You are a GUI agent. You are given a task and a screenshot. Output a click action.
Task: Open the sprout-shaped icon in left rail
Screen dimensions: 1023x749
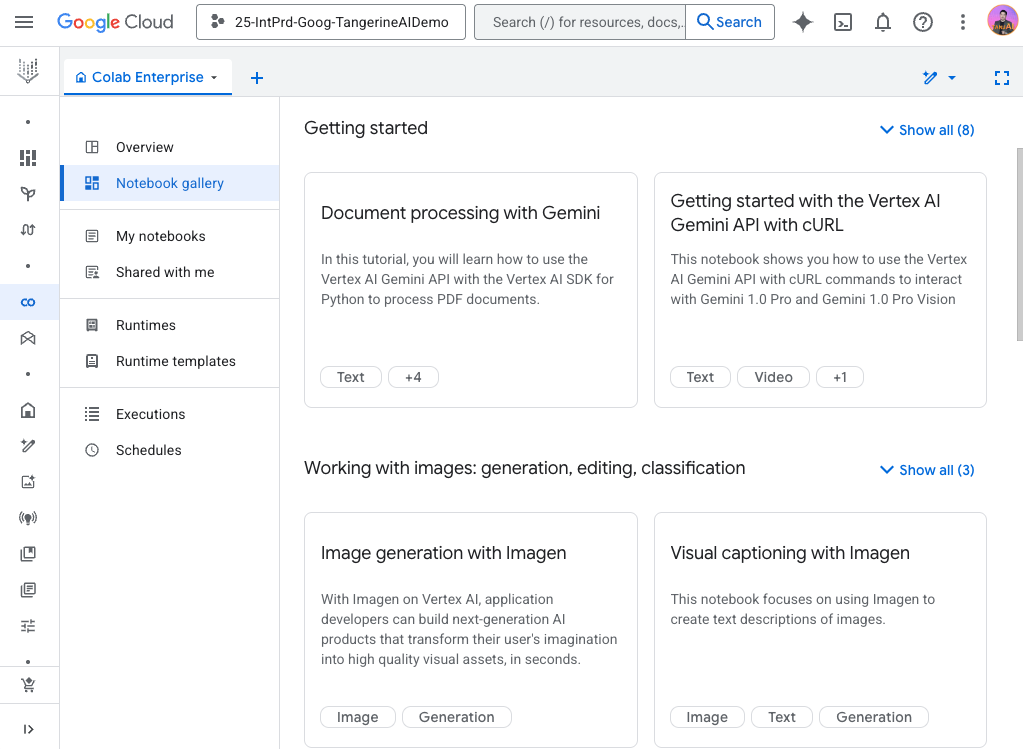pyautogui.click(x=28, y=194)
